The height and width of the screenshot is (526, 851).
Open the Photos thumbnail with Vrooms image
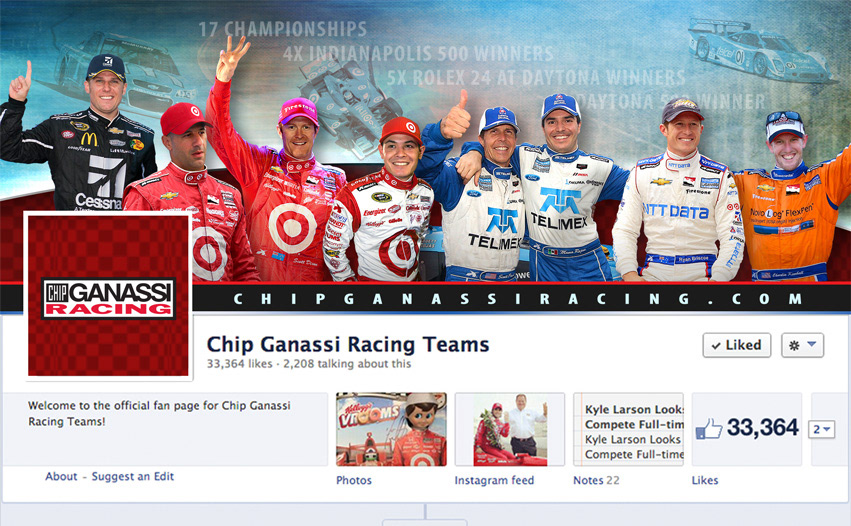391,429
